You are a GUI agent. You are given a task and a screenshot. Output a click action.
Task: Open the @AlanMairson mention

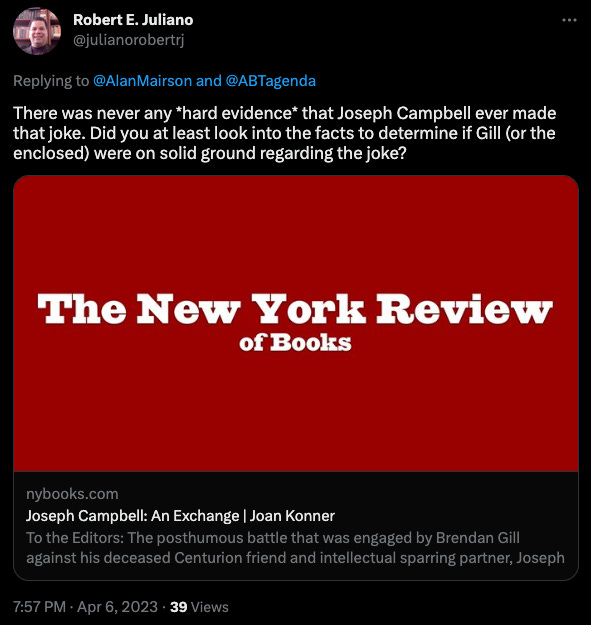[143, 81]
